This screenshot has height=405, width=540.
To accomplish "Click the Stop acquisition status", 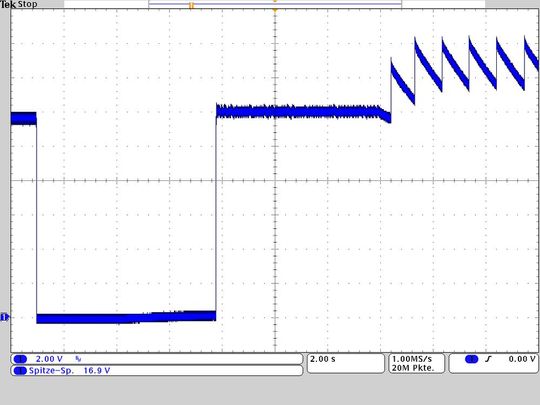I will coord(27,4).
